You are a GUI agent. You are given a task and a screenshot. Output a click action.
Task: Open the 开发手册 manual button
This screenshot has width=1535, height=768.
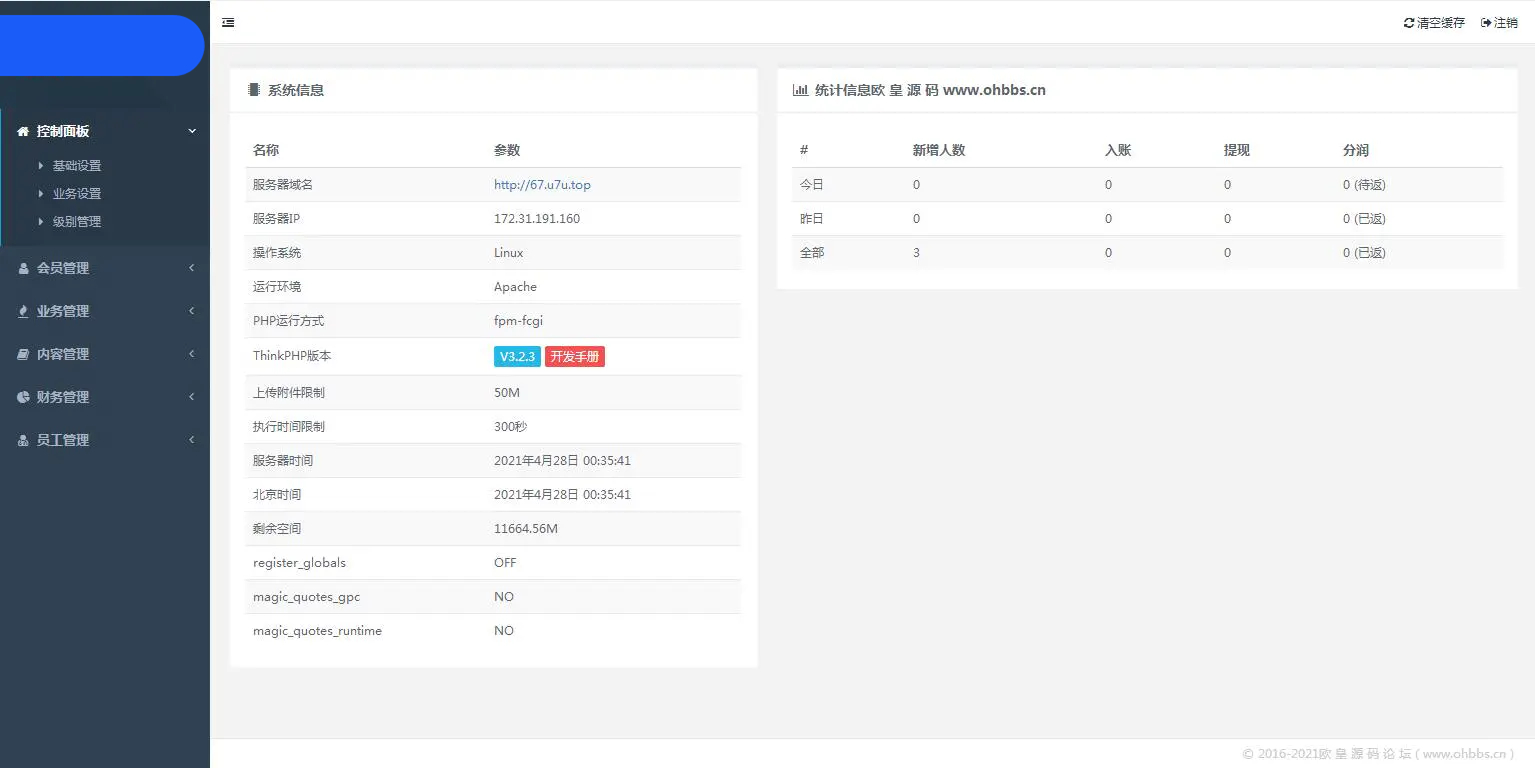(574, 355)
